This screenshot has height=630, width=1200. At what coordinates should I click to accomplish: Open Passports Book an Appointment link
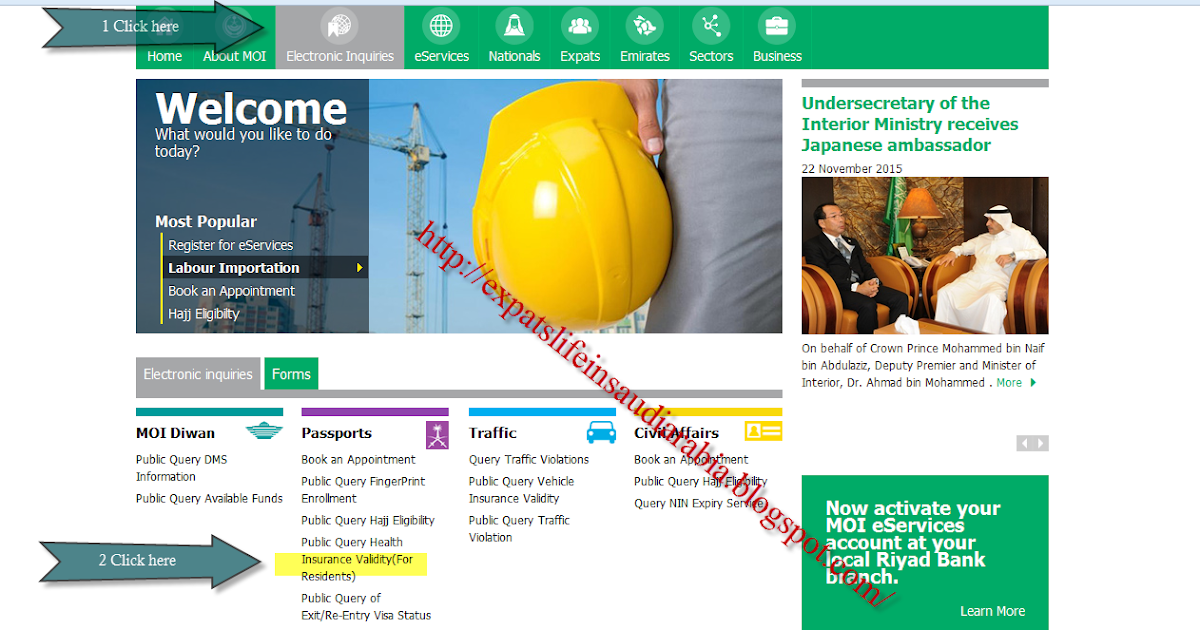pos(358,460)
